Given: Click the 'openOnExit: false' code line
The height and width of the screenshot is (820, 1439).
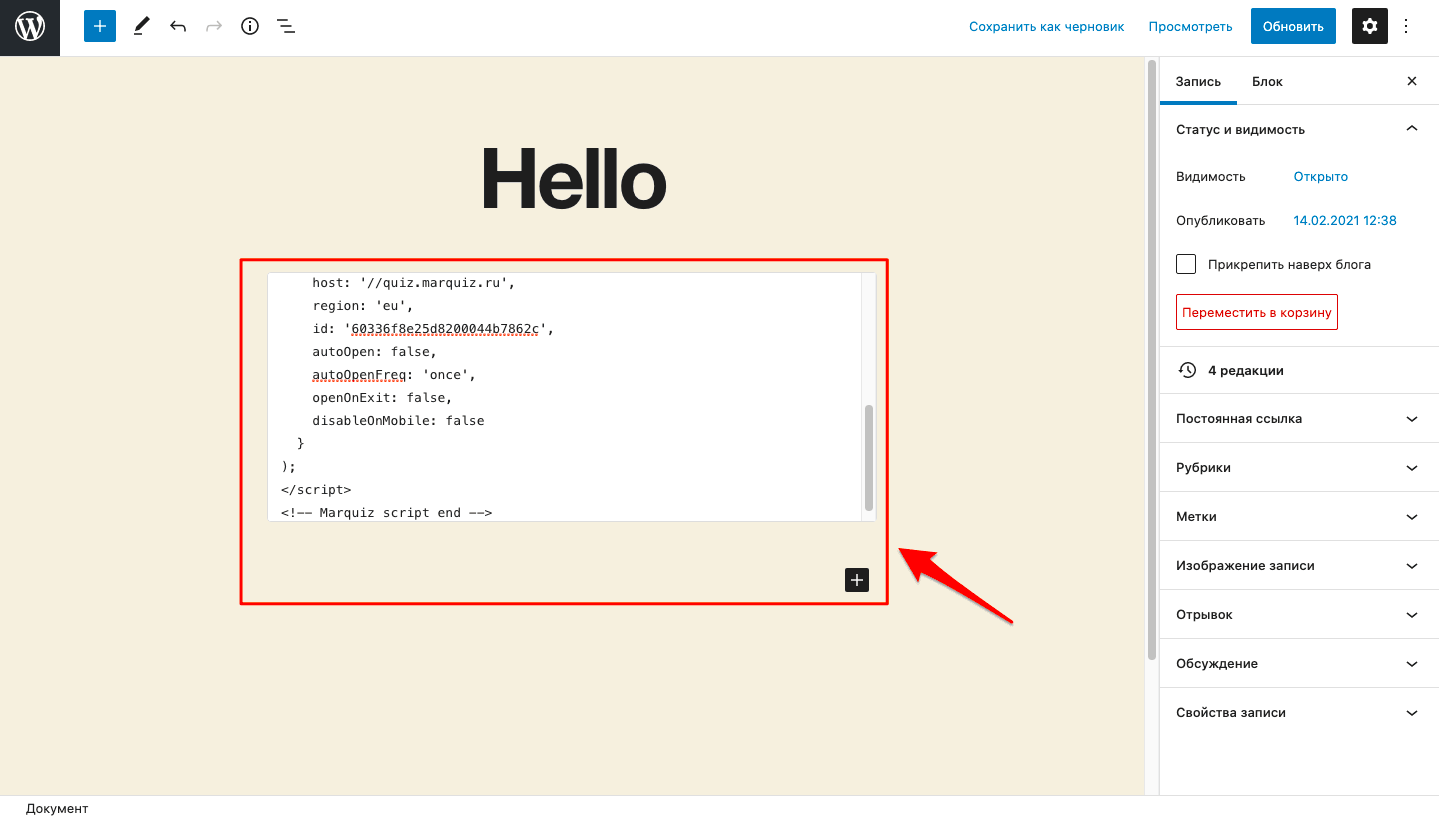Looking at the screenshot, I should point(382,398).
